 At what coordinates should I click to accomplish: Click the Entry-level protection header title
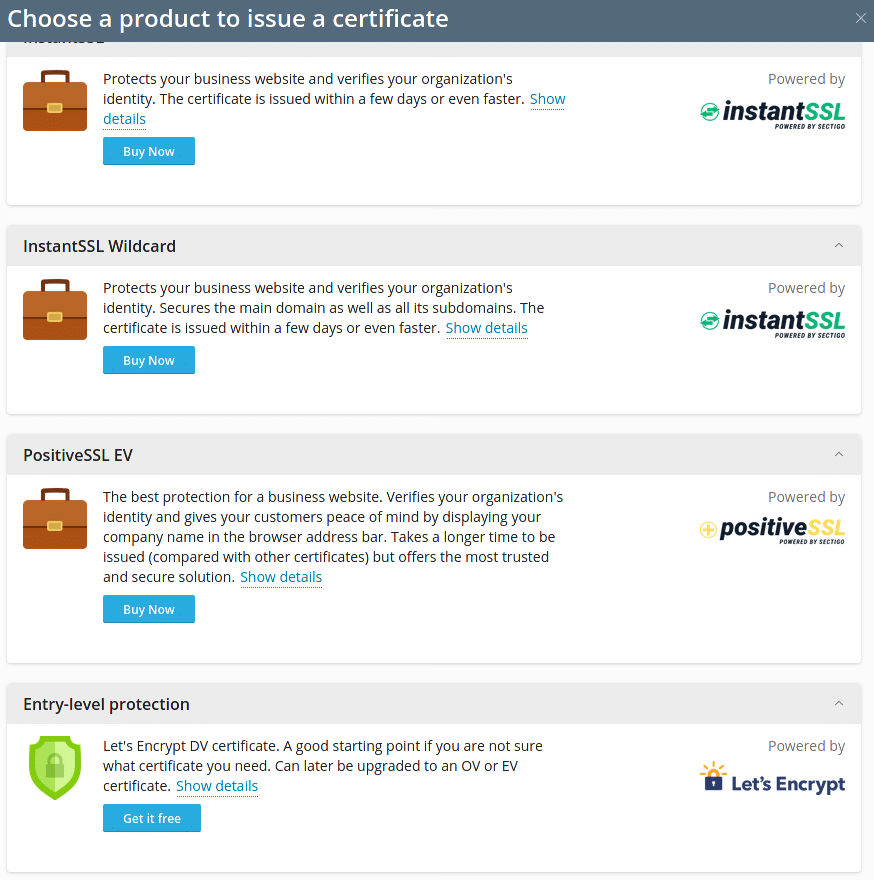point(106,704)
